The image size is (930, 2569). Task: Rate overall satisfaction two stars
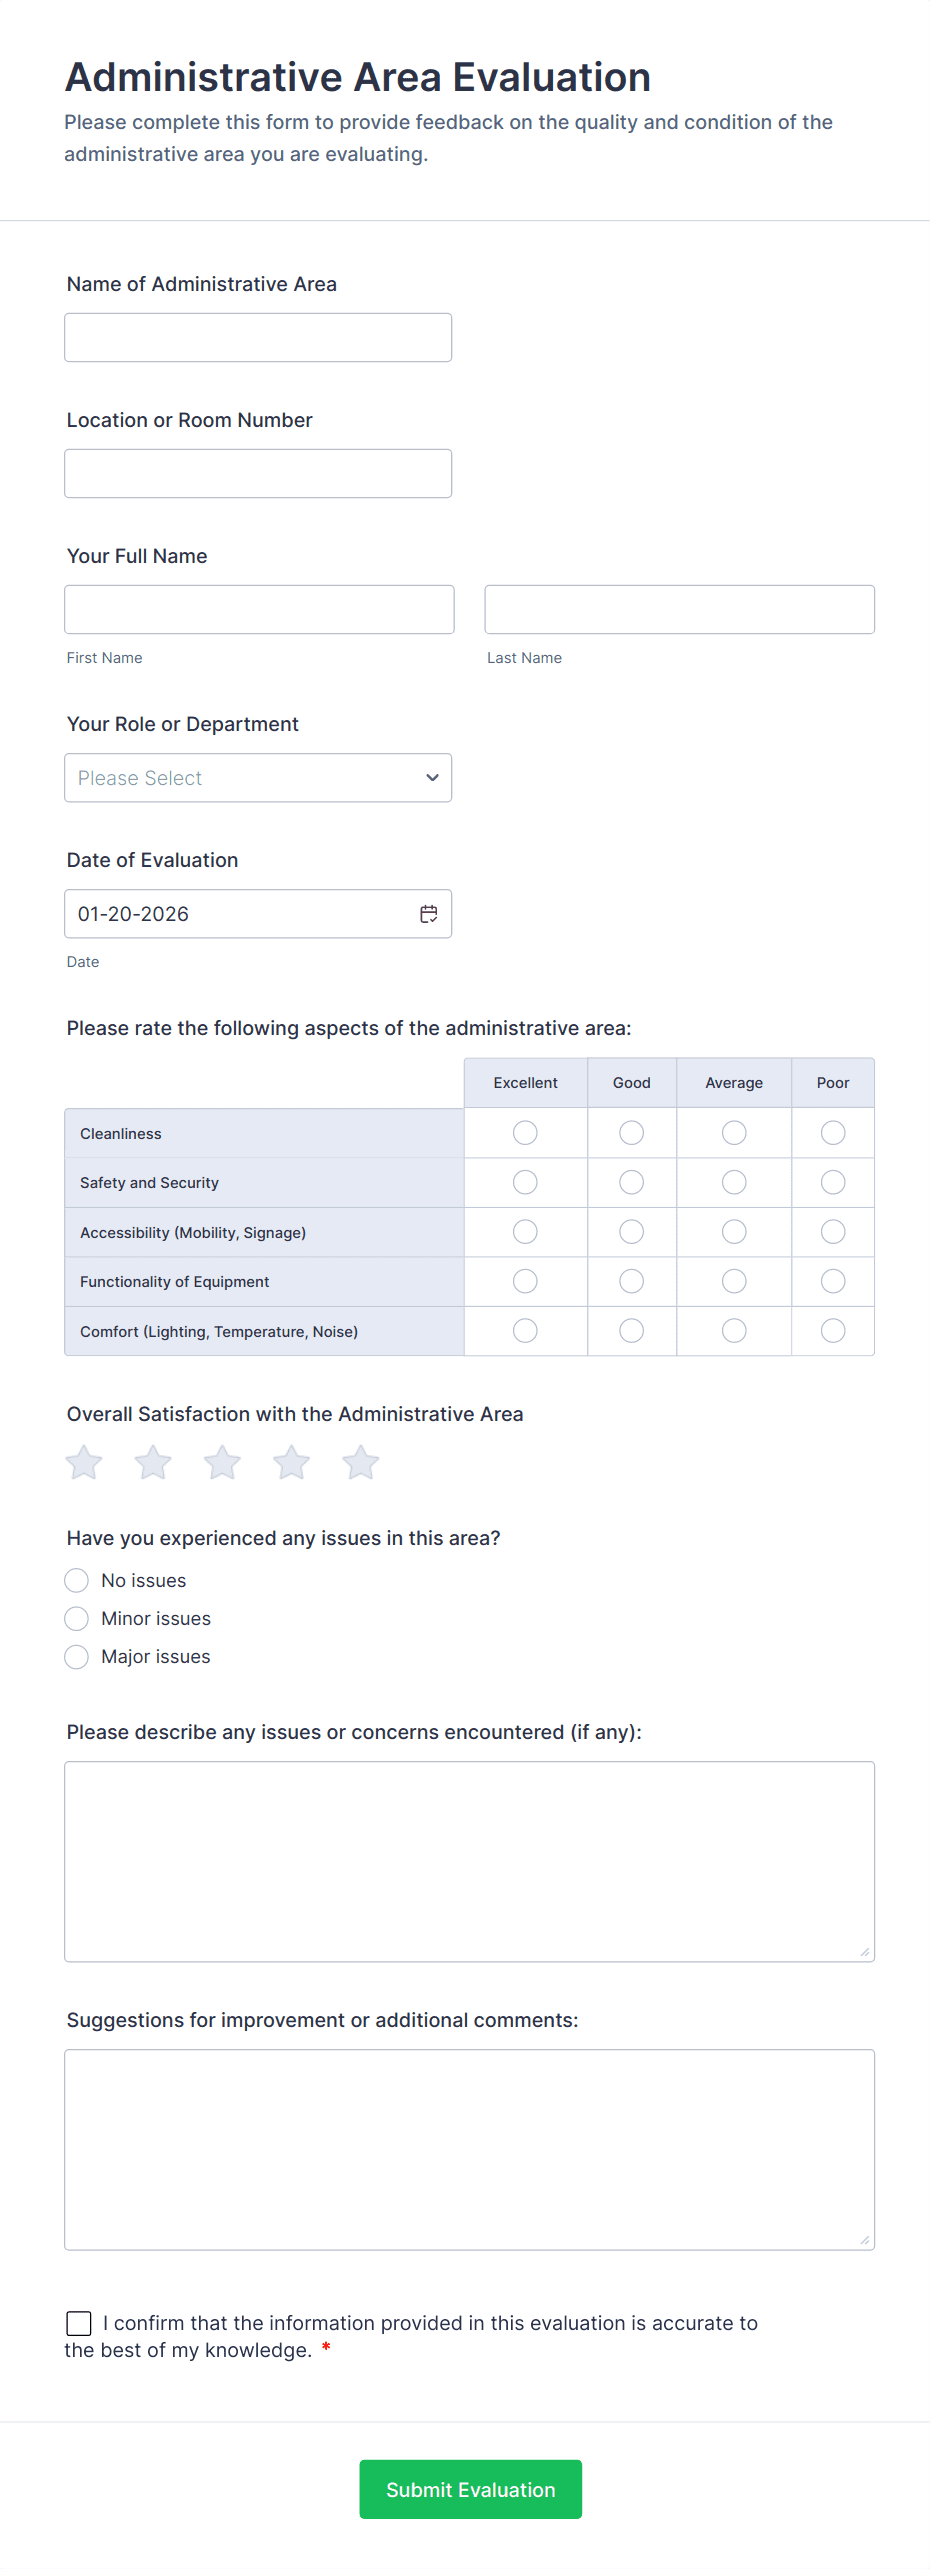(153, 1463)
